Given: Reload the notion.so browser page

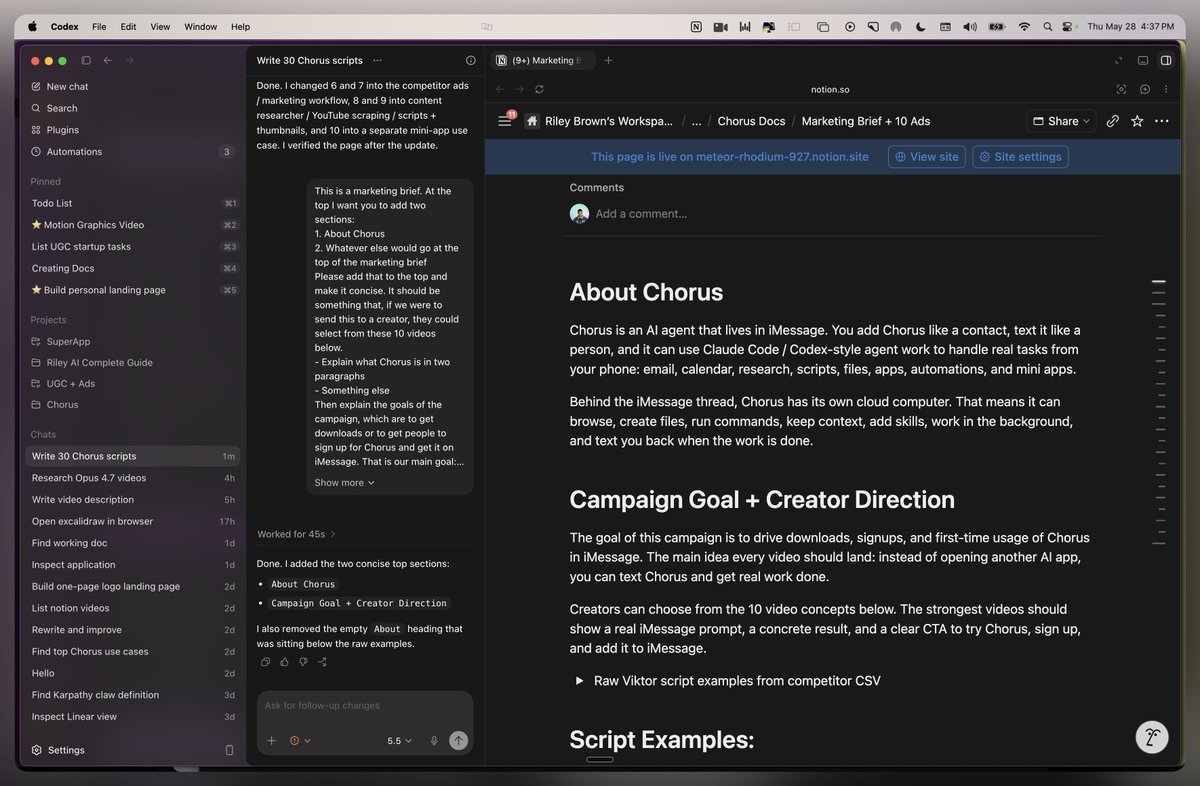Looking at the screenshot, I should (539, 89).
